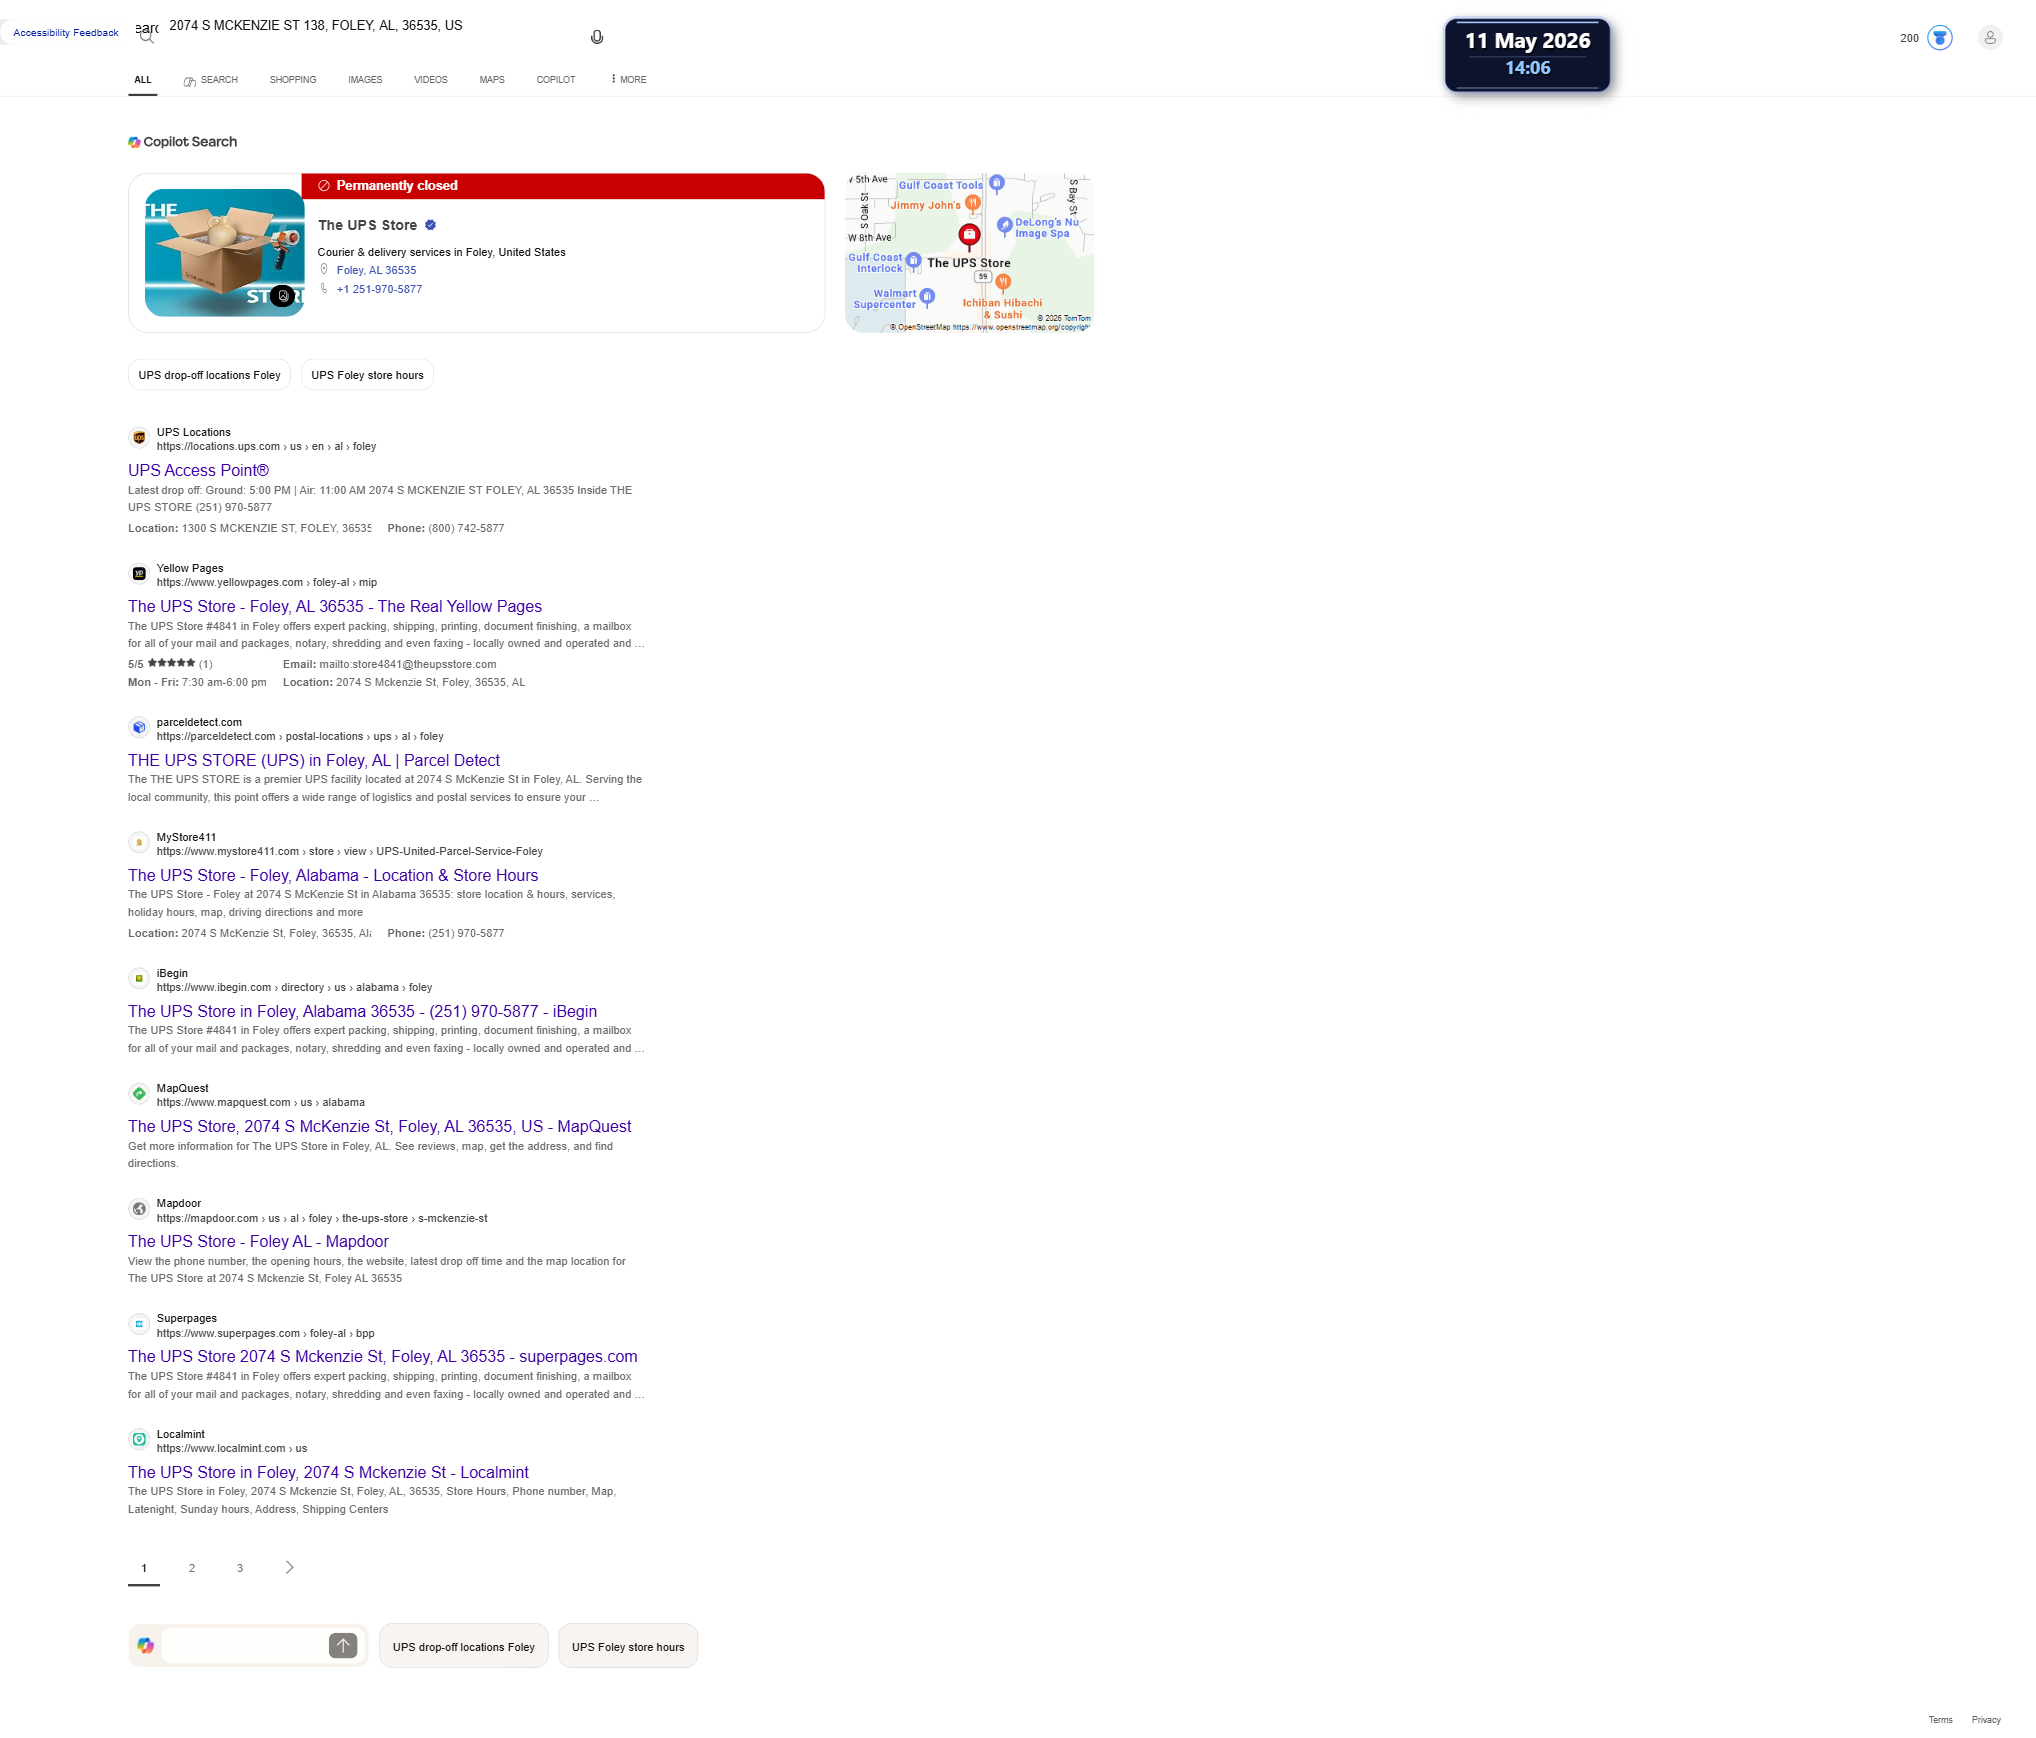
Task: Click the Mapdoor favicon
Action: point(139,1209)
